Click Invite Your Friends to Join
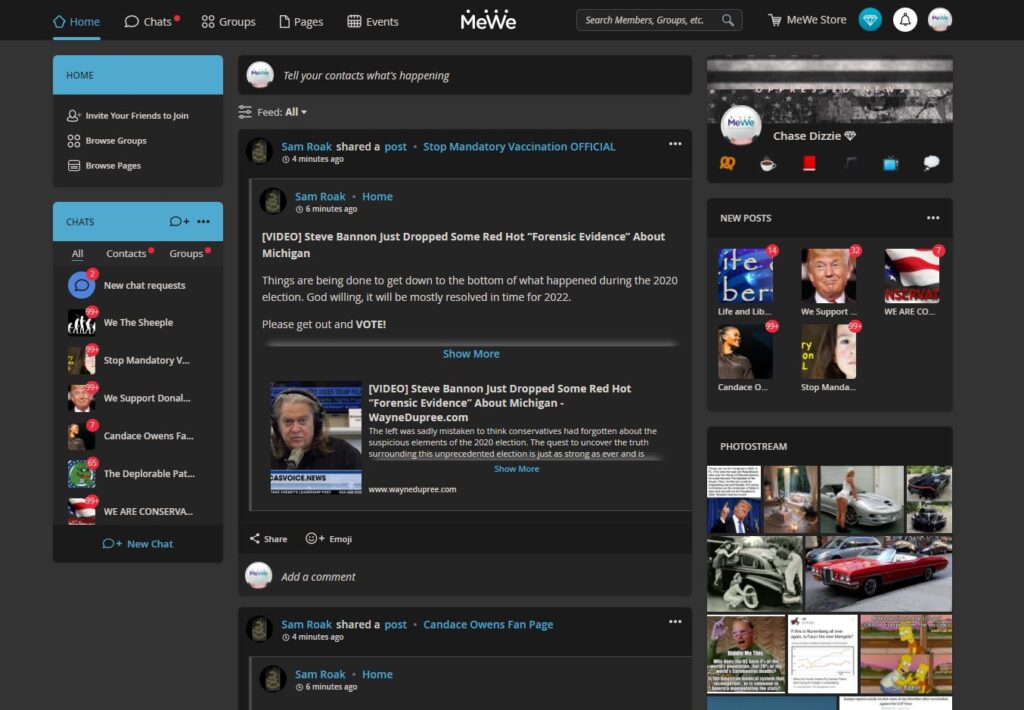This screenshot has height=710, width=1024. tap(128, 116)
